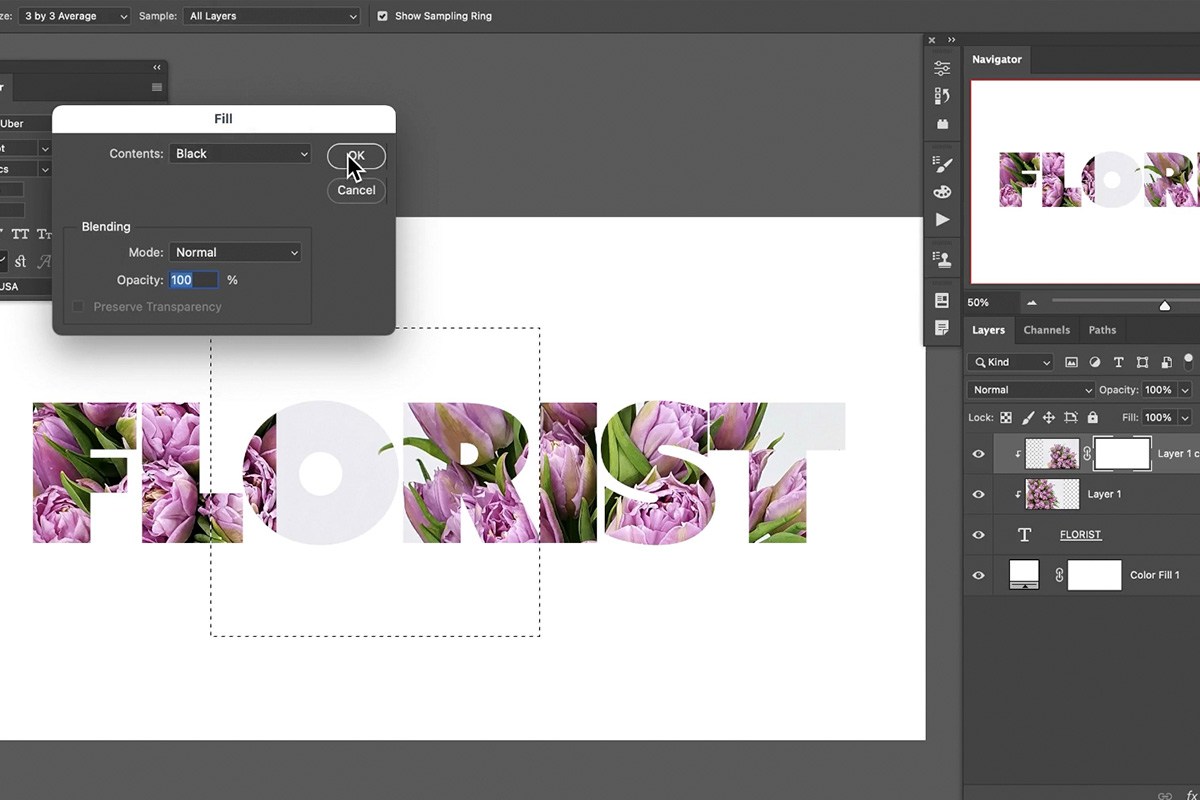
Task: Hide the Color Fill 1 layer
Action: (978, 575)
